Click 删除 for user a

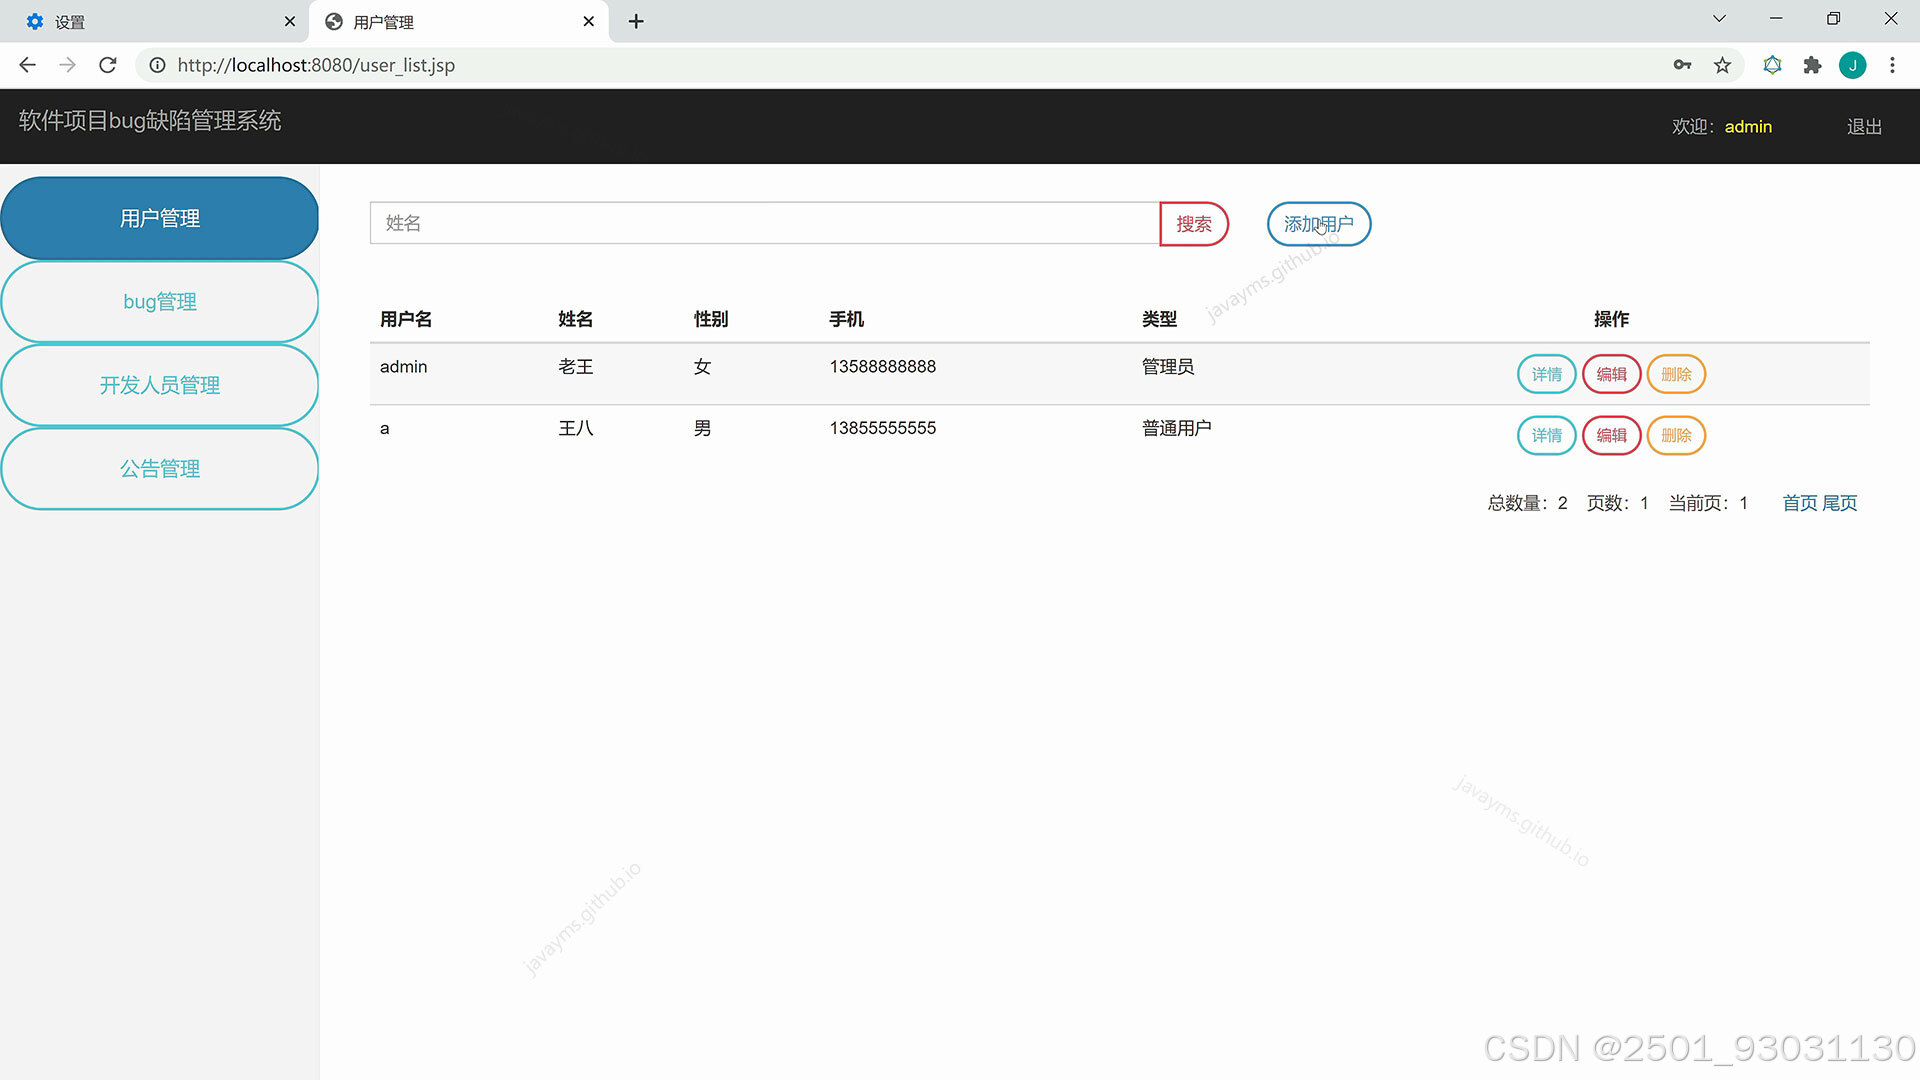click(1676, 435)
